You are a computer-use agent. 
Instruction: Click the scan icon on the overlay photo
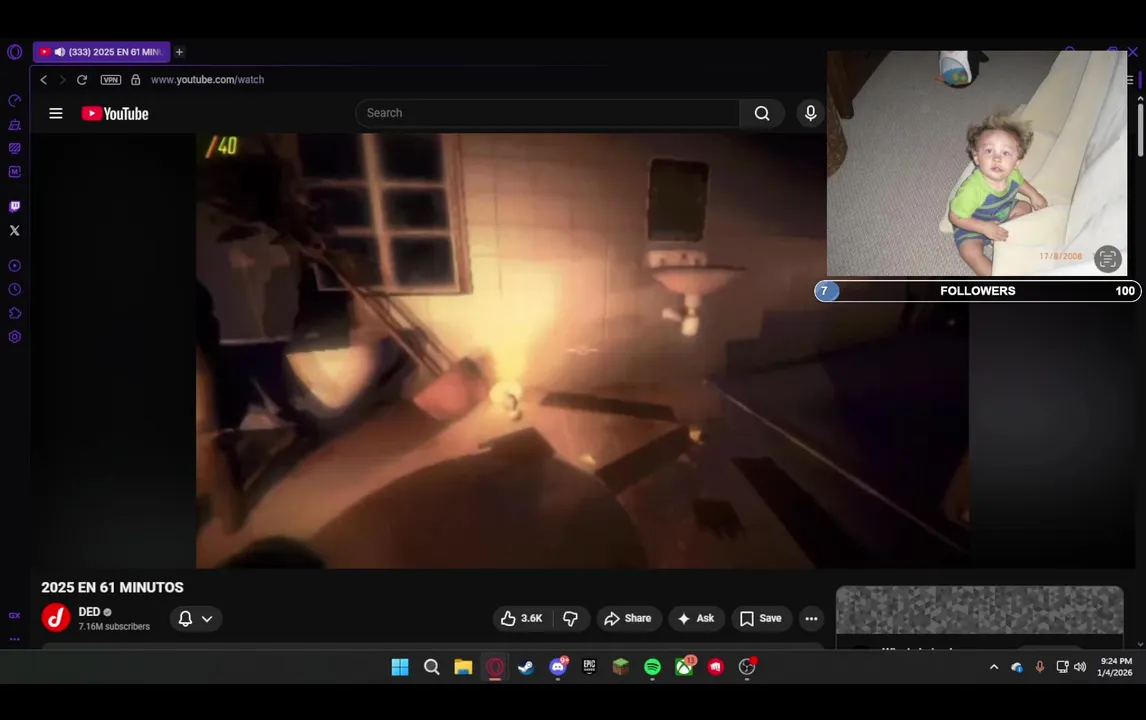(x=1107, y=258)
